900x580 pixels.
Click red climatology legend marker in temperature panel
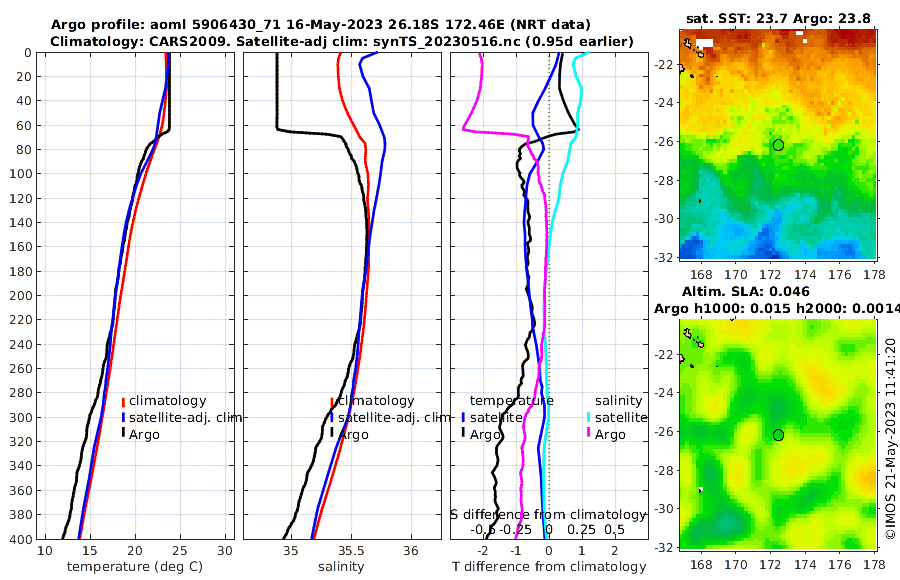[x=124, y=401]
